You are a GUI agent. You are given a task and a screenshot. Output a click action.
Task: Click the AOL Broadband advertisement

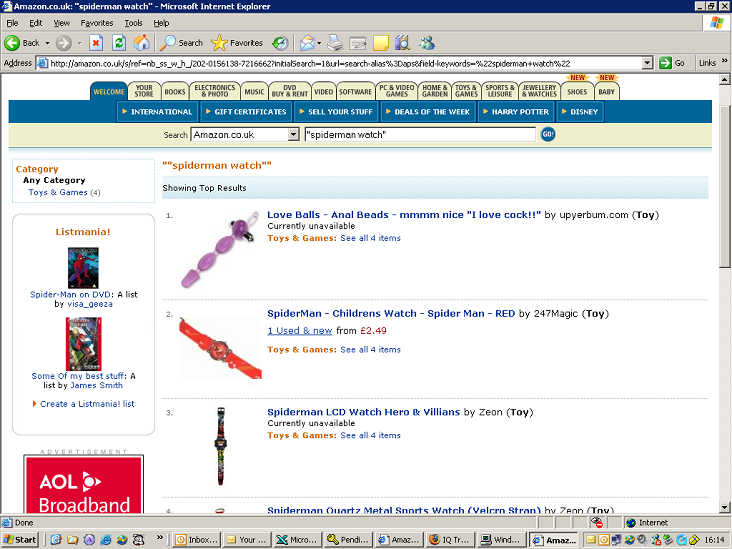(x=84, y=485)
